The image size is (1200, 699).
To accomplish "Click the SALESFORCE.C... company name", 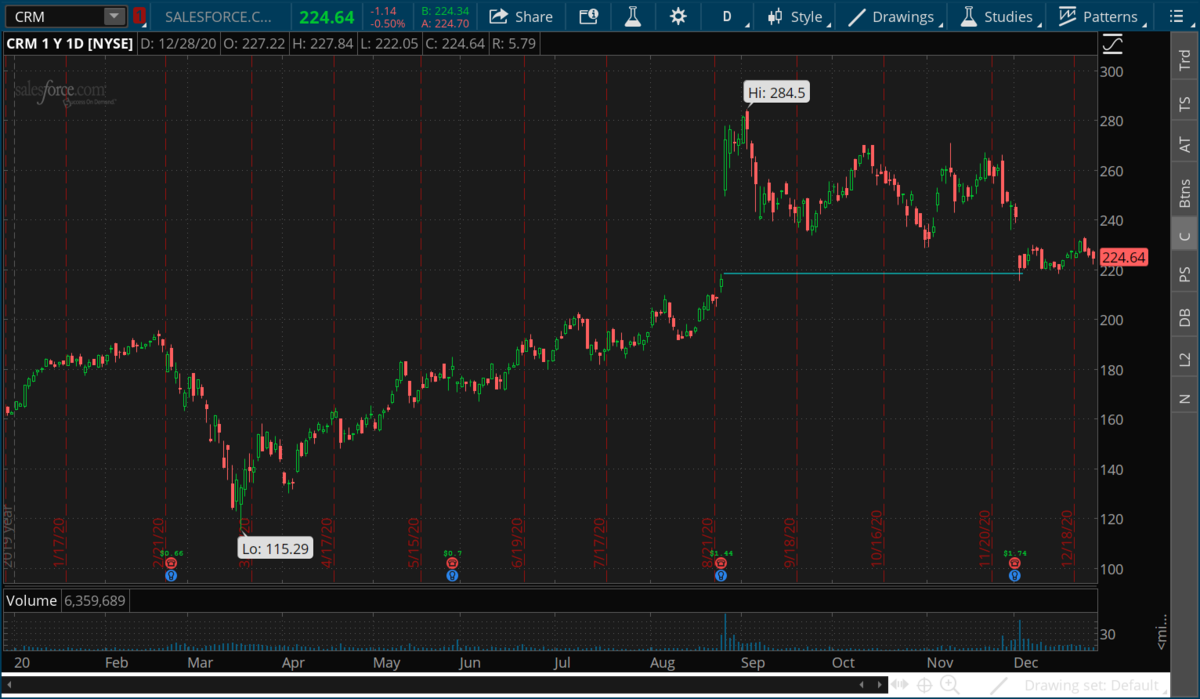I will coord(218,17).
